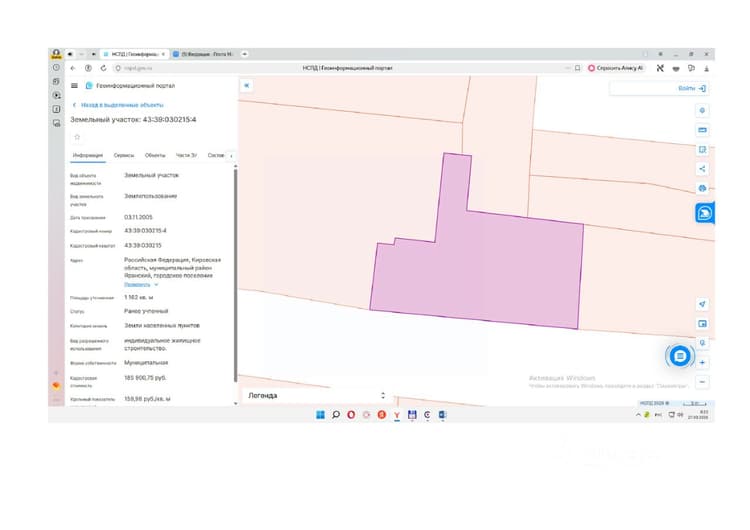Show hidden system tray icons chevron
The image size is (750, 530).
click(638, 415)
